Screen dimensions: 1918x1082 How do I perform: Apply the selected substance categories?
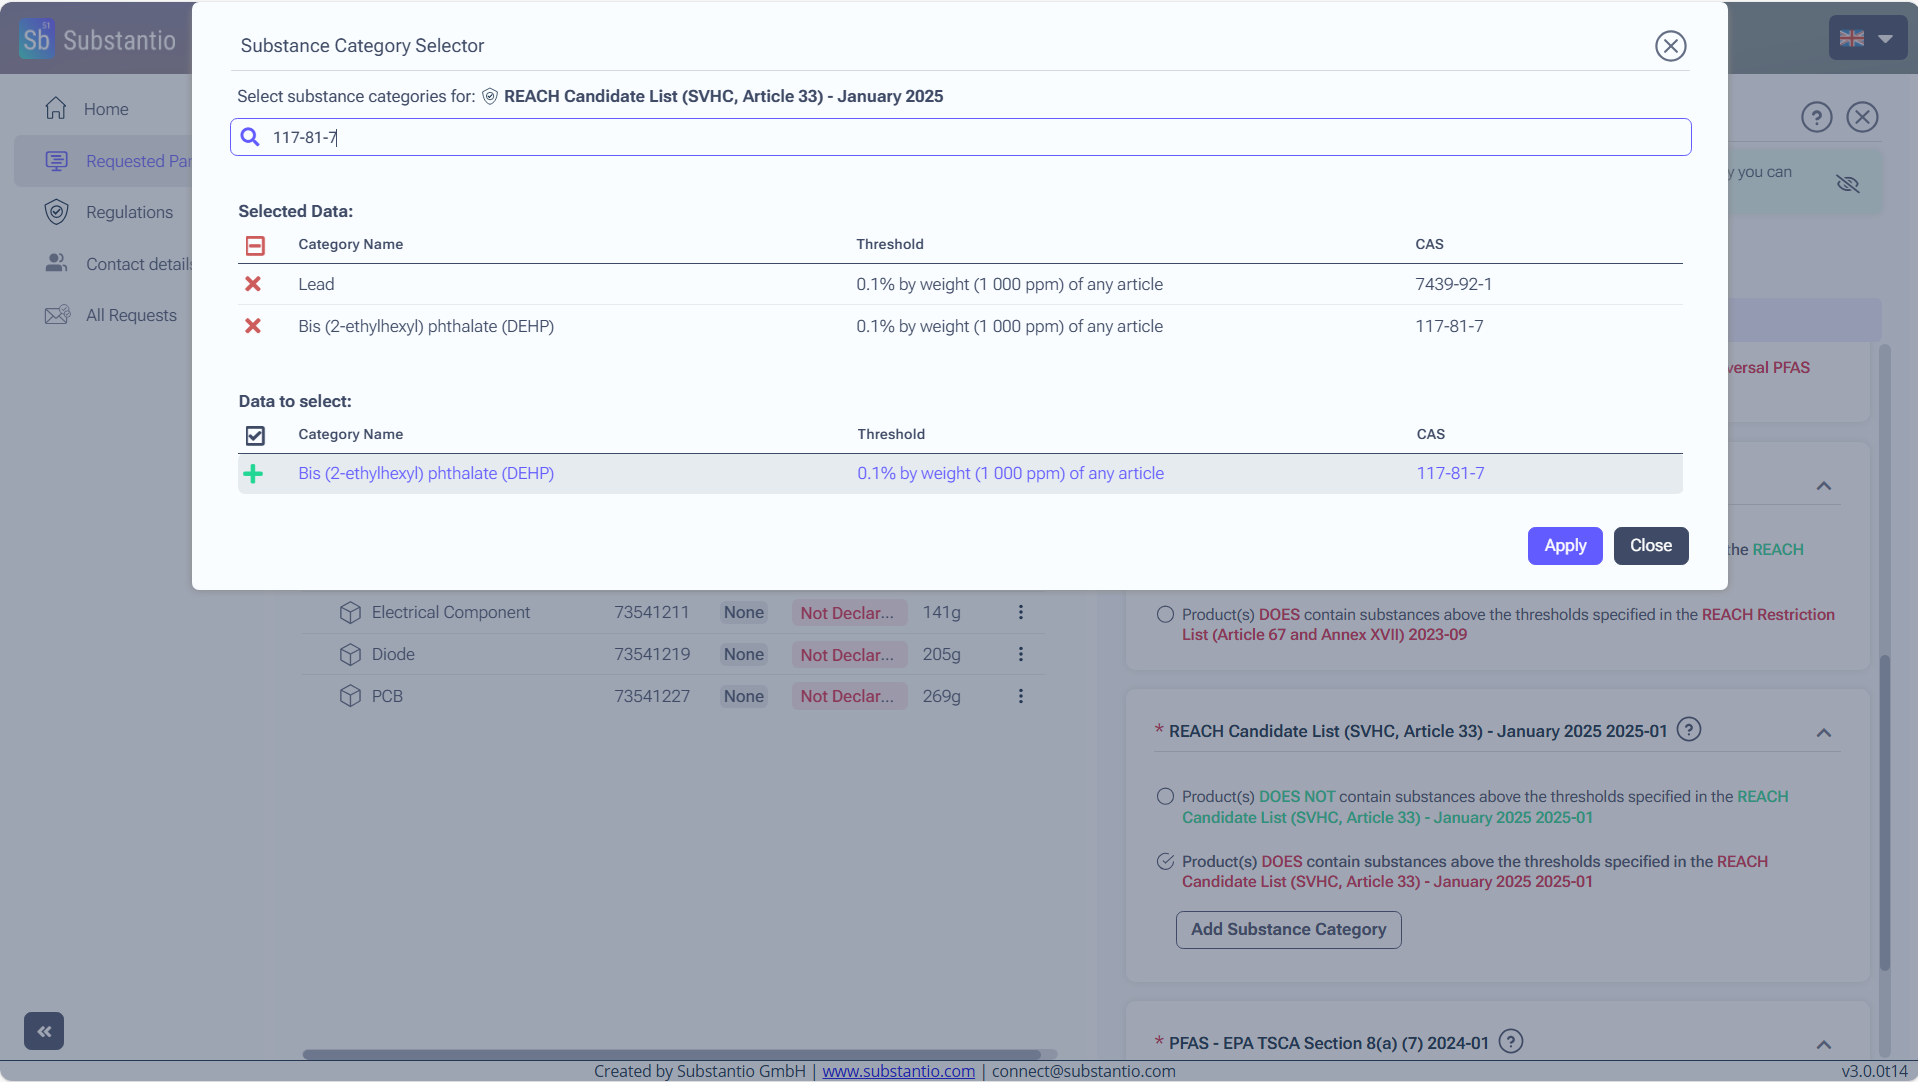(1564, 546)
